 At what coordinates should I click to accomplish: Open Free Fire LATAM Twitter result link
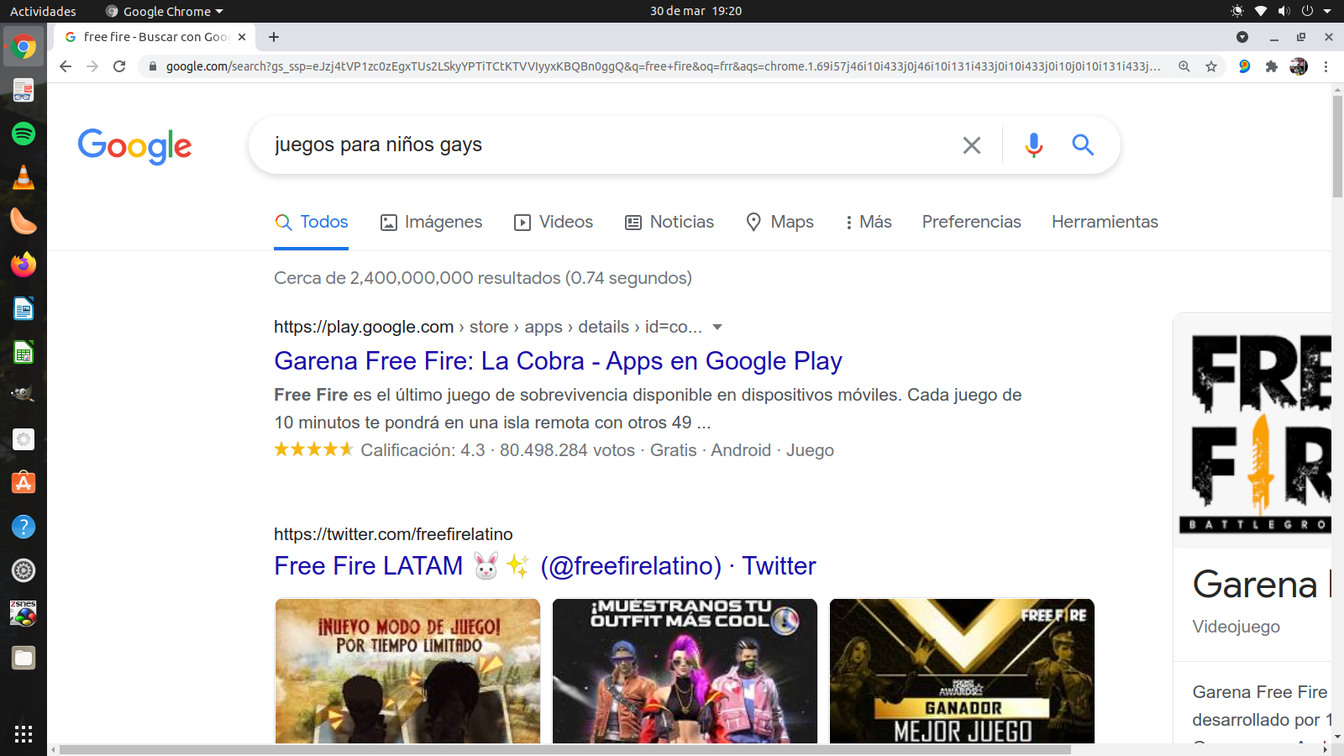pos(545,566)
